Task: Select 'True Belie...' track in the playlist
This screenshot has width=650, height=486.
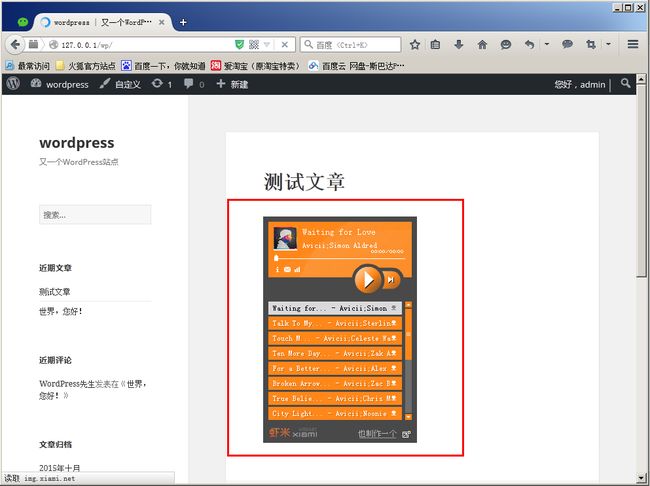Action: 335,399
